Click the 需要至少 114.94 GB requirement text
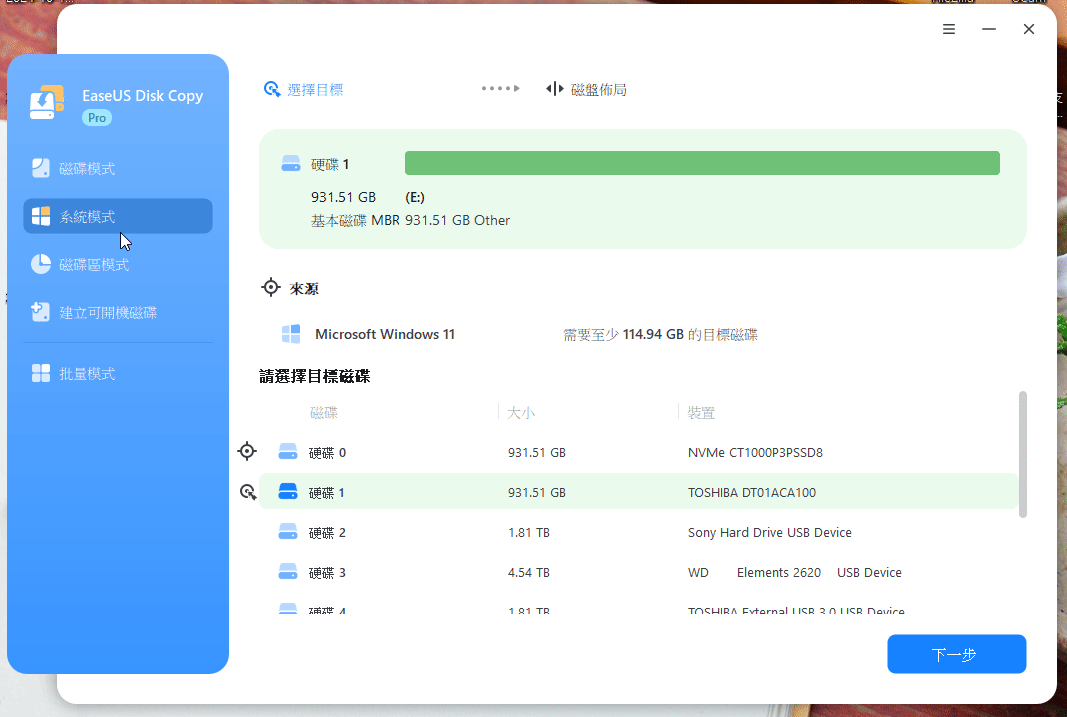1067x717 pixels. click(660, 335)
